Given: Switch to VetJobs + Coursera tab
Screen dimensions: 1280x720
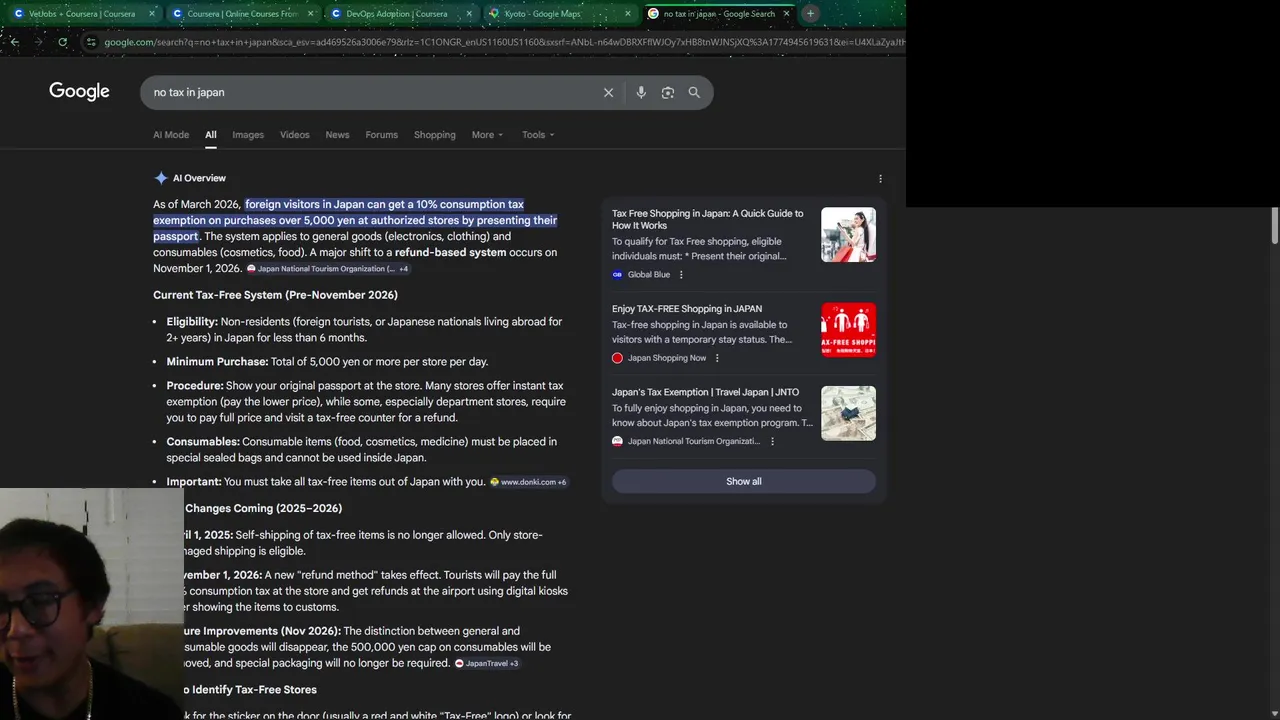Looking at the screenshot, I should click(x=80, y=14).
